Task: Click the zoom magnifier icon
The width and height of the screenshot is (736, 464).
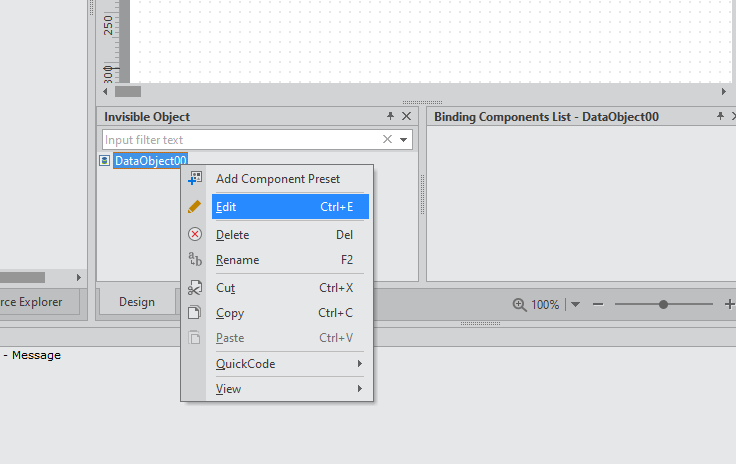Action: click(x=519, y=304)
